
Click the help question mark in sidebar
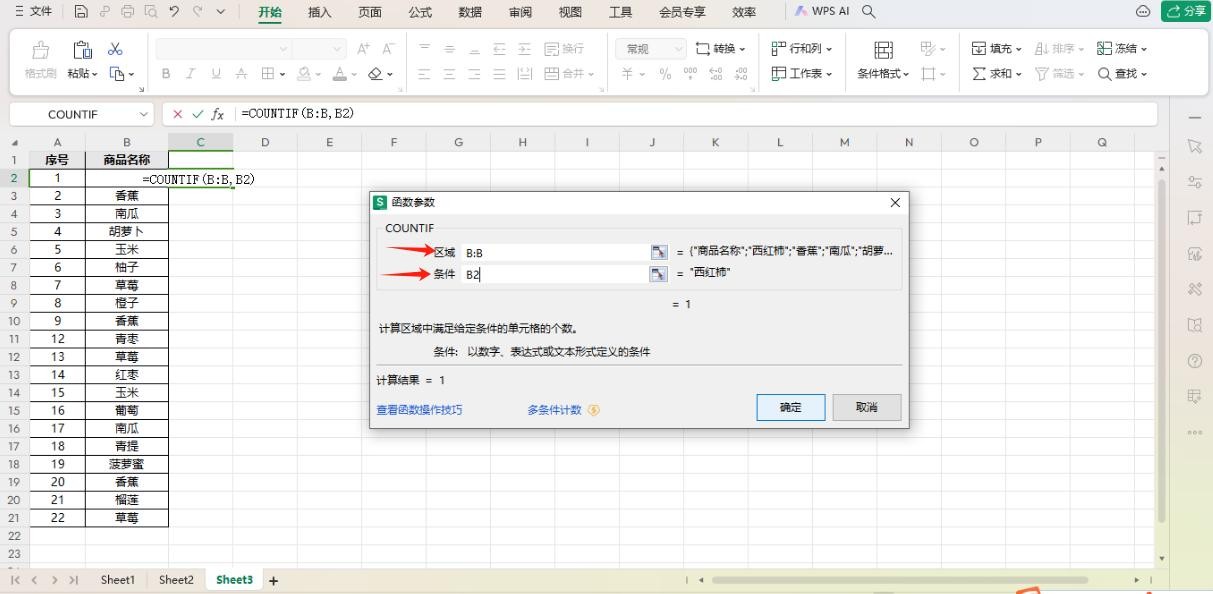tap(1194, 360)
